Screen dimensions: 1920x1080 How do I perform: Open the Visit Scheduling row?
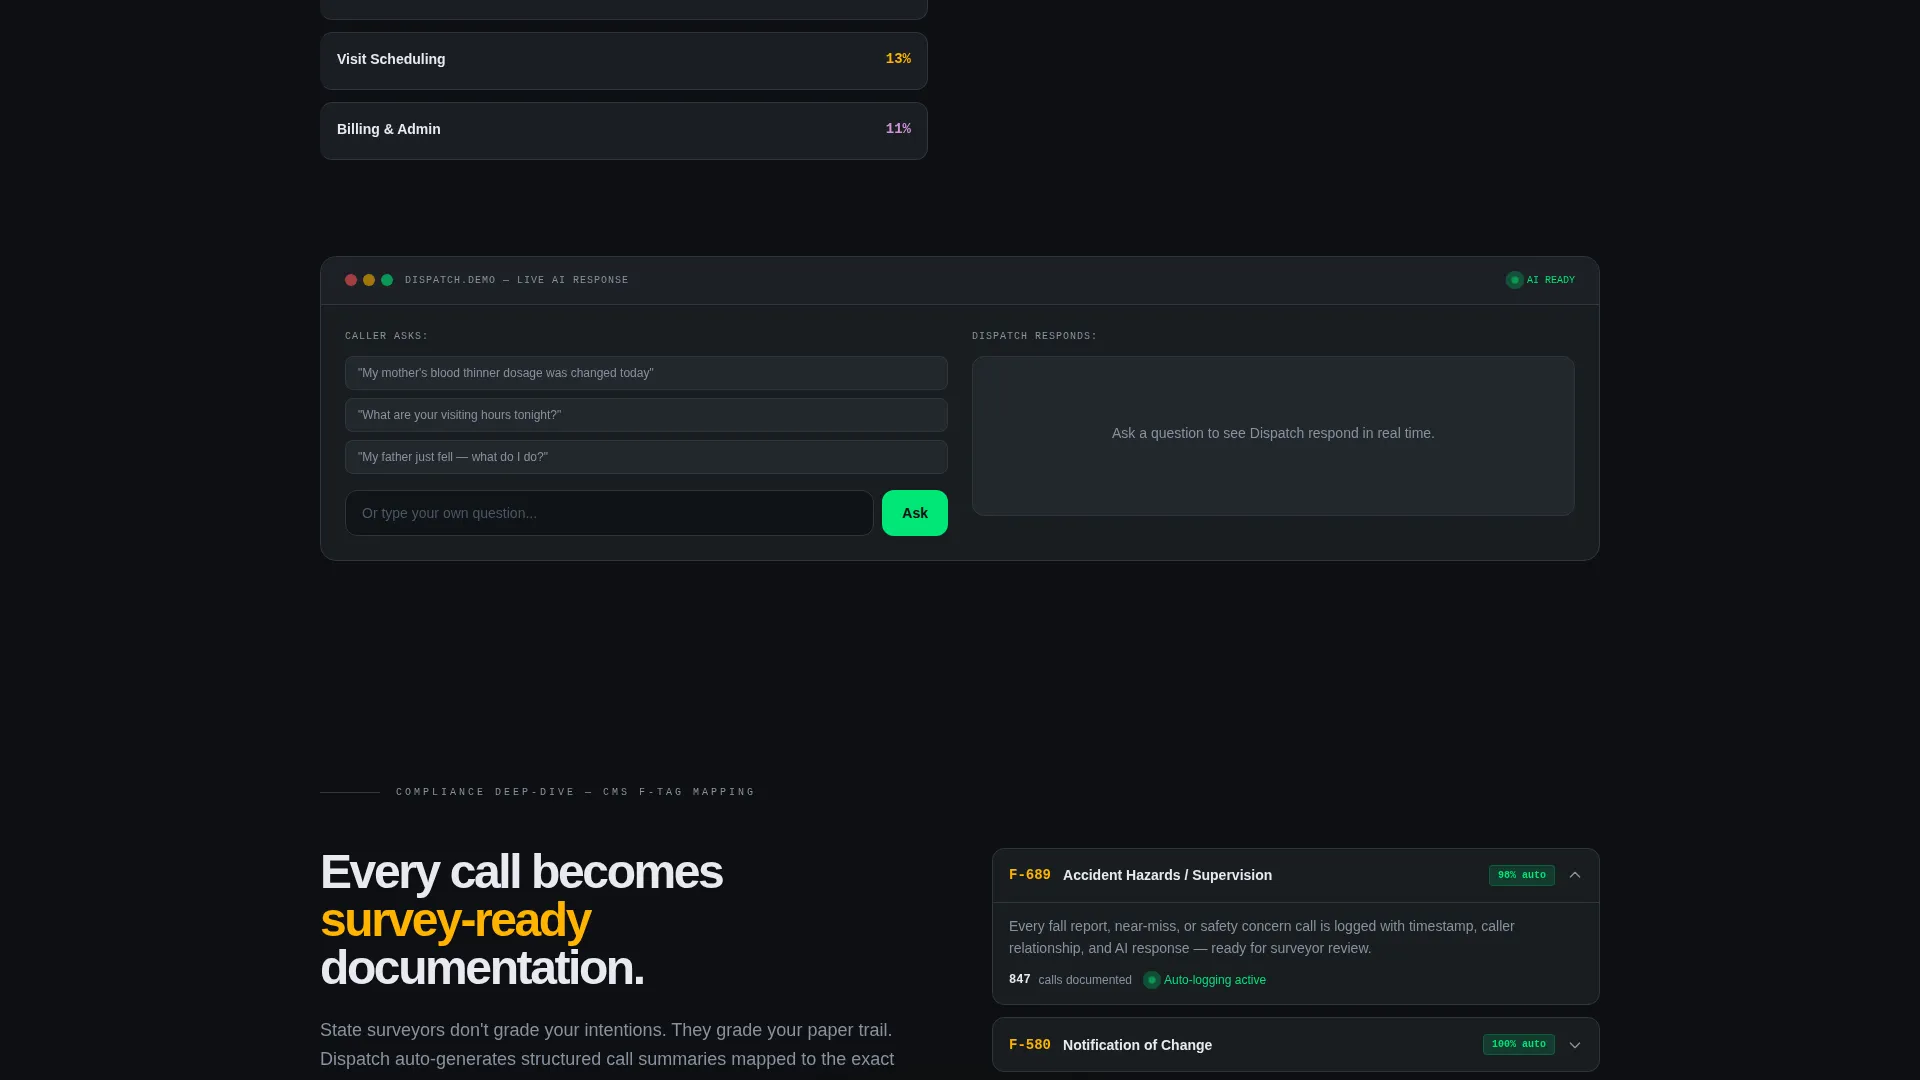624,61
